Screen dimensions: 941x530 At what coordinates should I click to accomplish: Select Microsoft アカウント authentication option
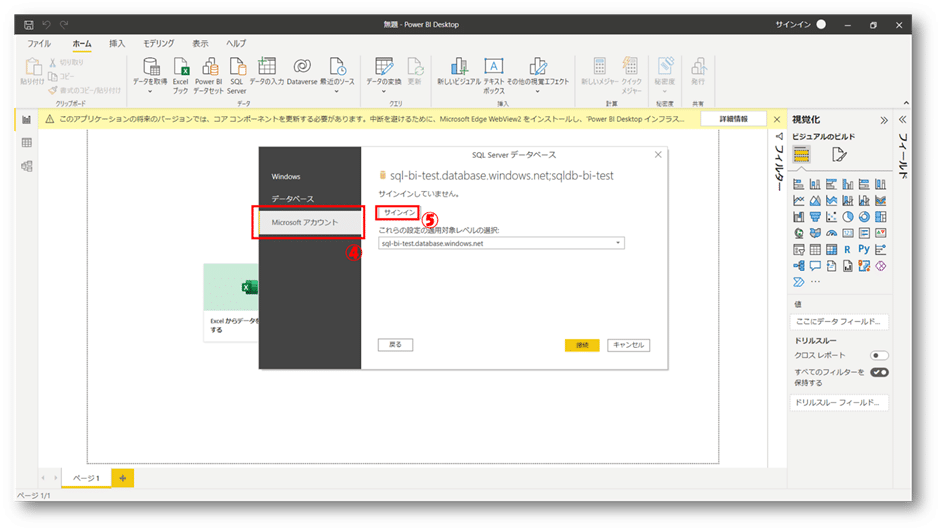(x=310, y=222)
